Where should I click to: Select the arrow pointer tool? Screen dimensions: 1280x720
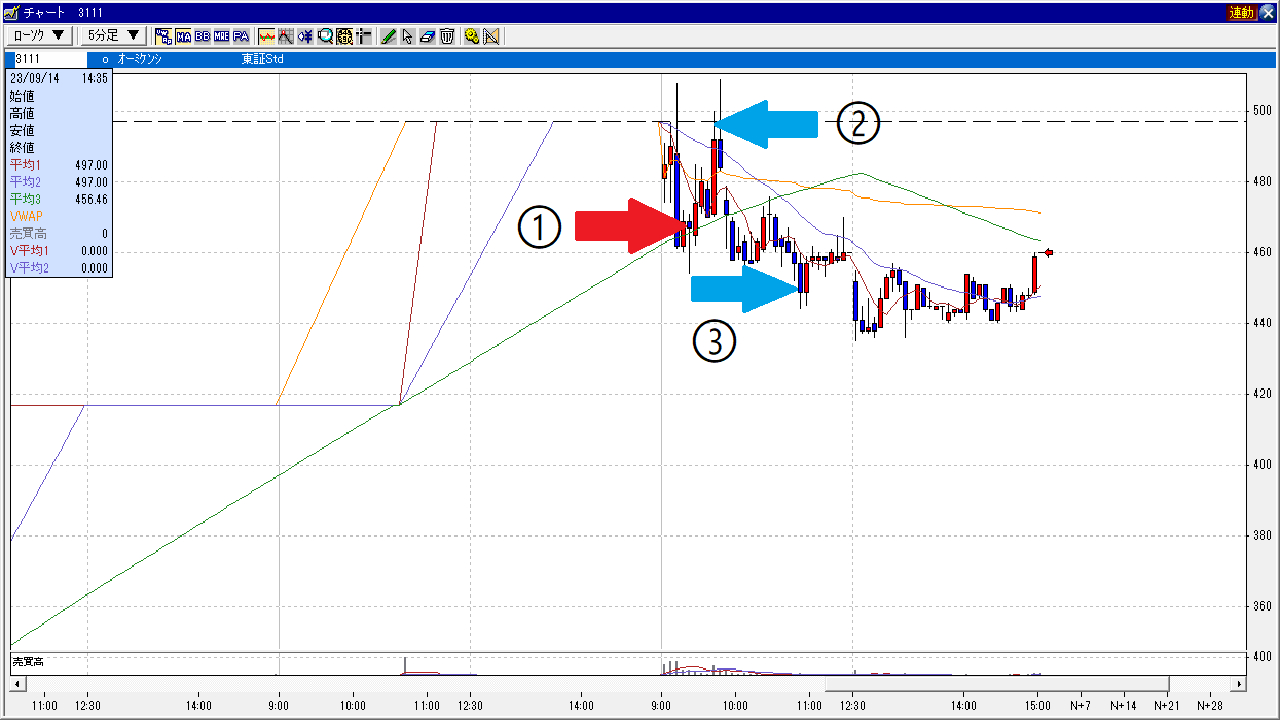(x=407, y=35)
